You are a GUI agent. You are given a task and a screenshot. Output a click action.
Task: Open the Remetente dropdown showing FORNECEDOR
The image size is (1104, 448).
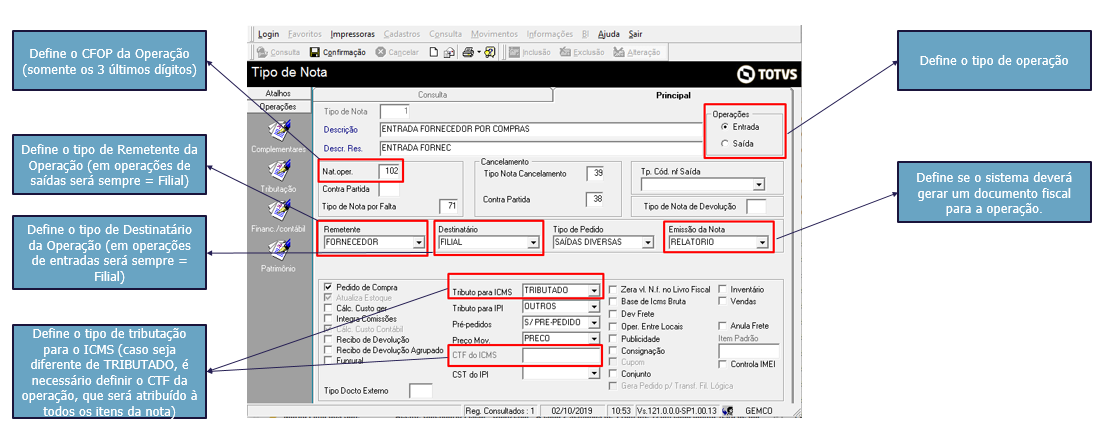pyautogui.click(x=418, y=242)
